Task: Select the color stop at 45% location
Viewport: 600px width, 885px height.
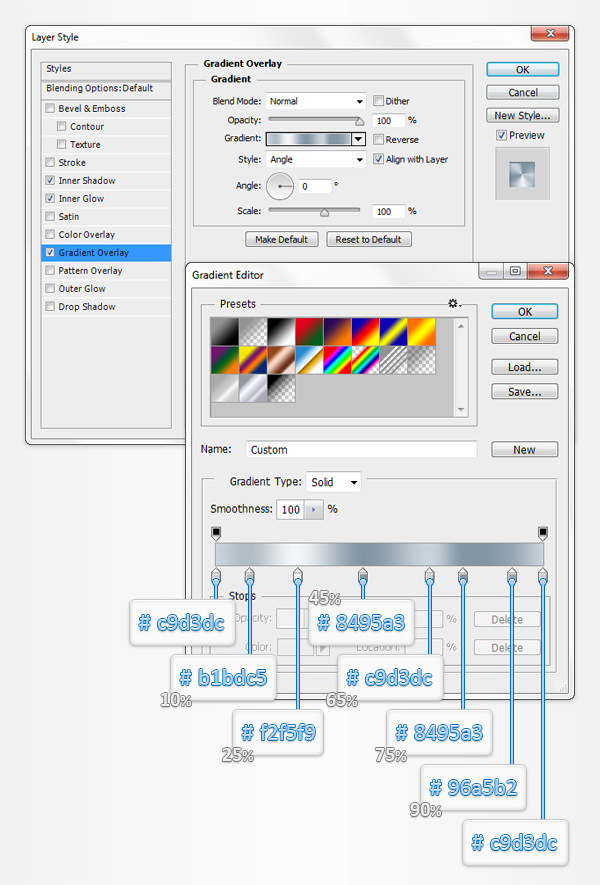Action: pos(363,576)
